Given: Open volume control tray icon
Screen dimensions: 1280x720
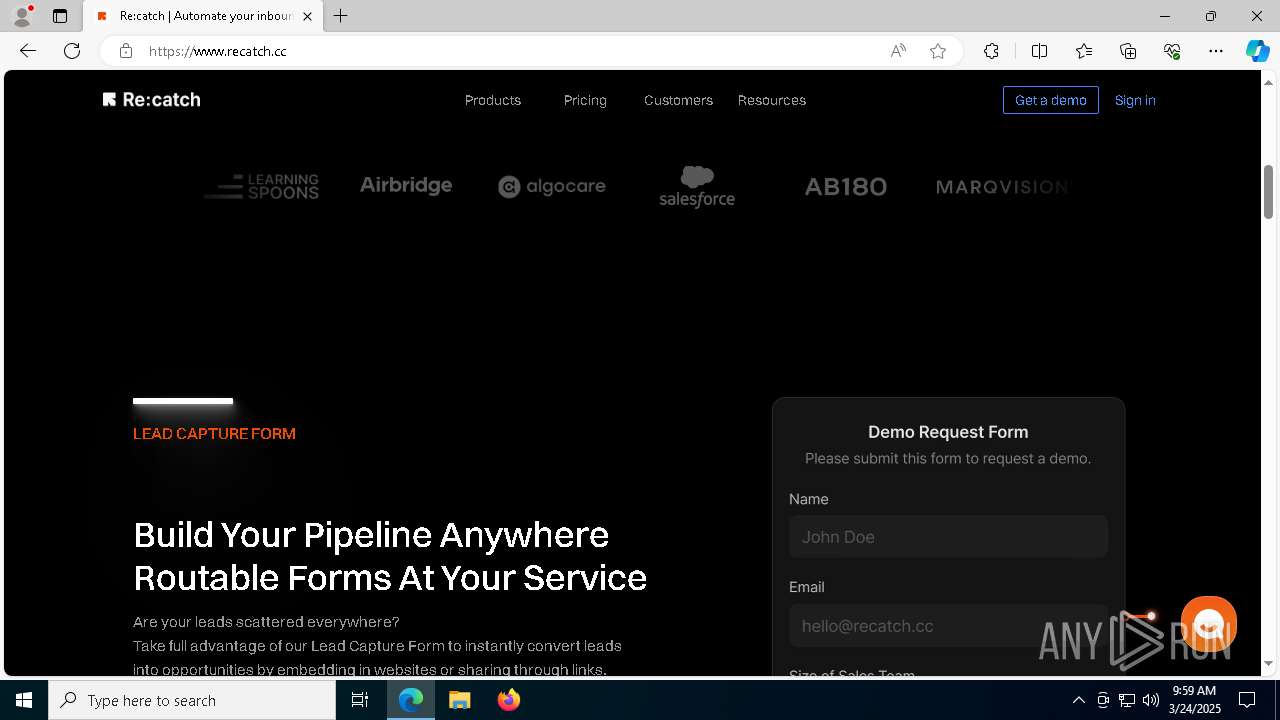Looking at the screenshot, I should [x=1151, y=700].
